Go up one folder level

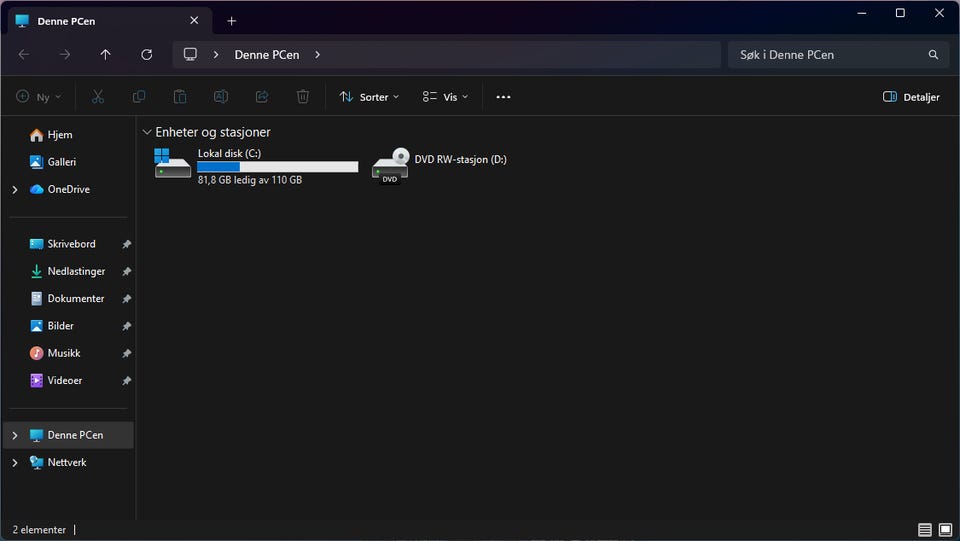coord(105,54)
